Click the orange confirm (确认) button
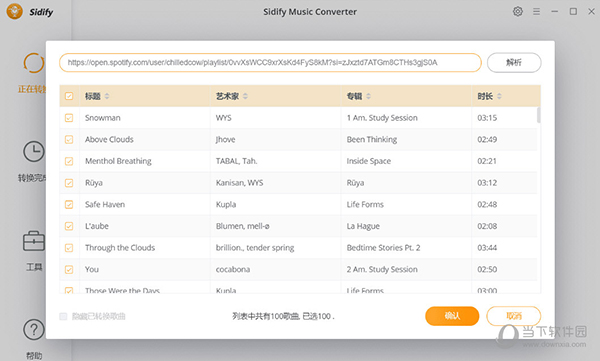The width and height of the screenshot is (600, 361). 452,316
